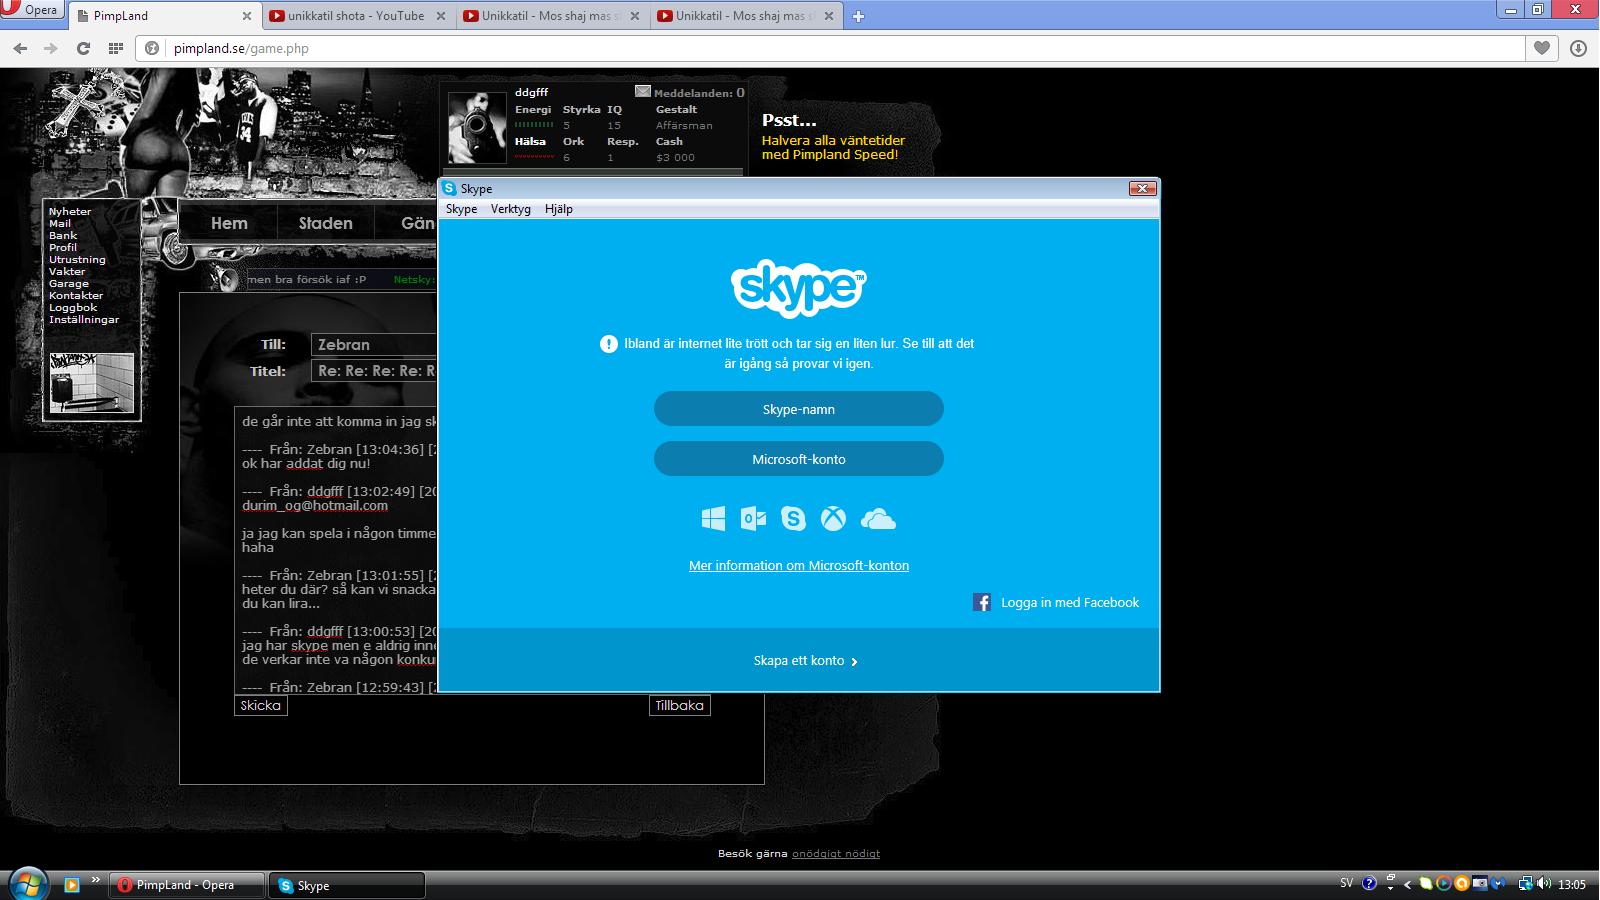Screen dimensions: 1600x900
Task: Click the Till recipient field Zebran
Action: coord(375,345)
